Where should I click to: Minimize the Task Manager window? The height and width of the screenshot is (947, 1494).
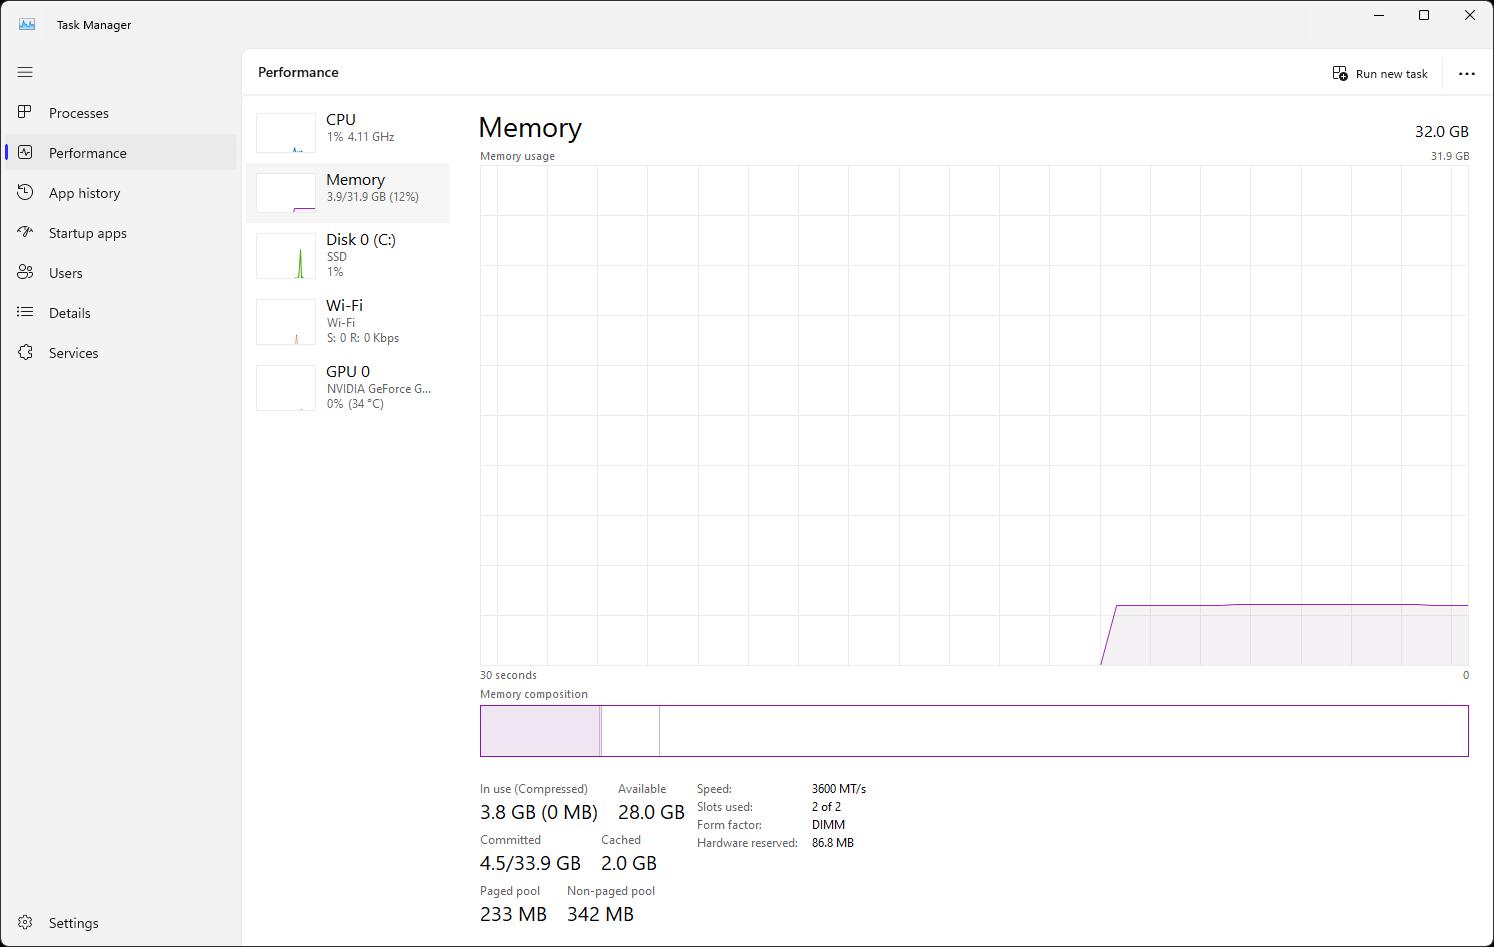[1379, 15]
